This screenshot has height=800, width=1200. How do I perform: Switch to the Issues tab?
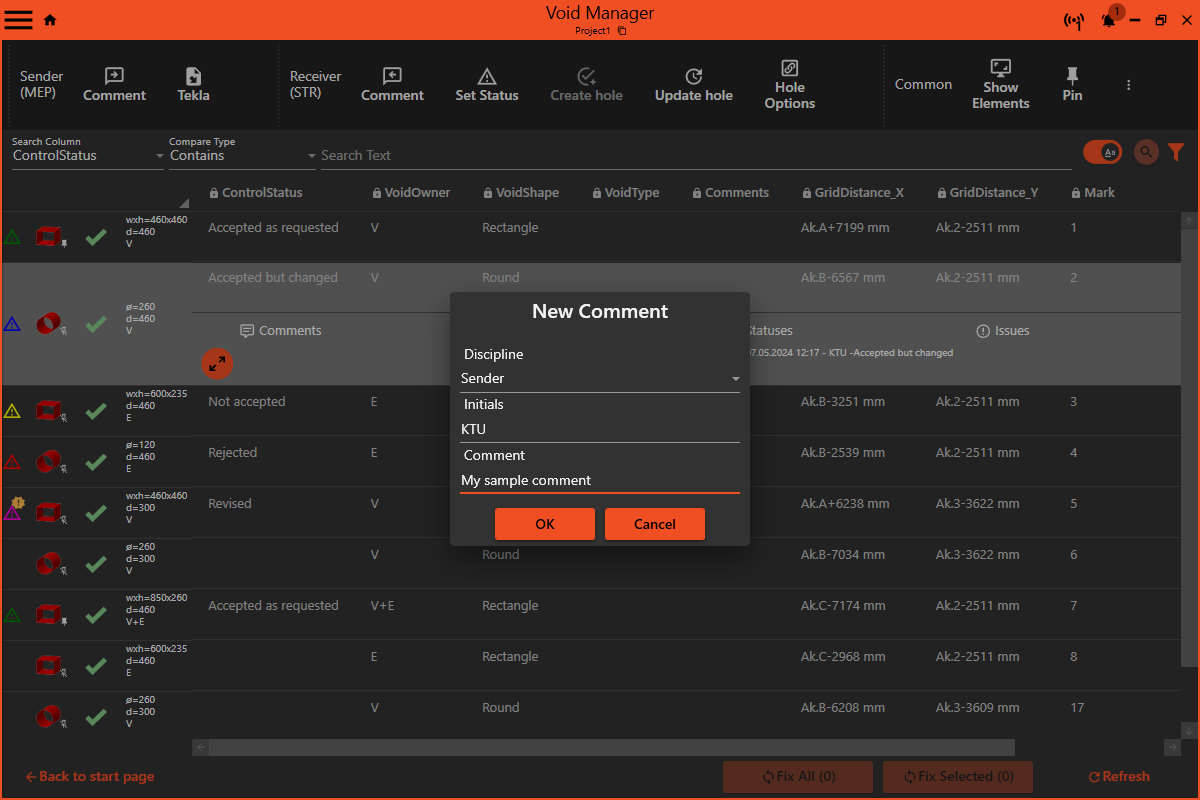click(x=1003, y=330)
